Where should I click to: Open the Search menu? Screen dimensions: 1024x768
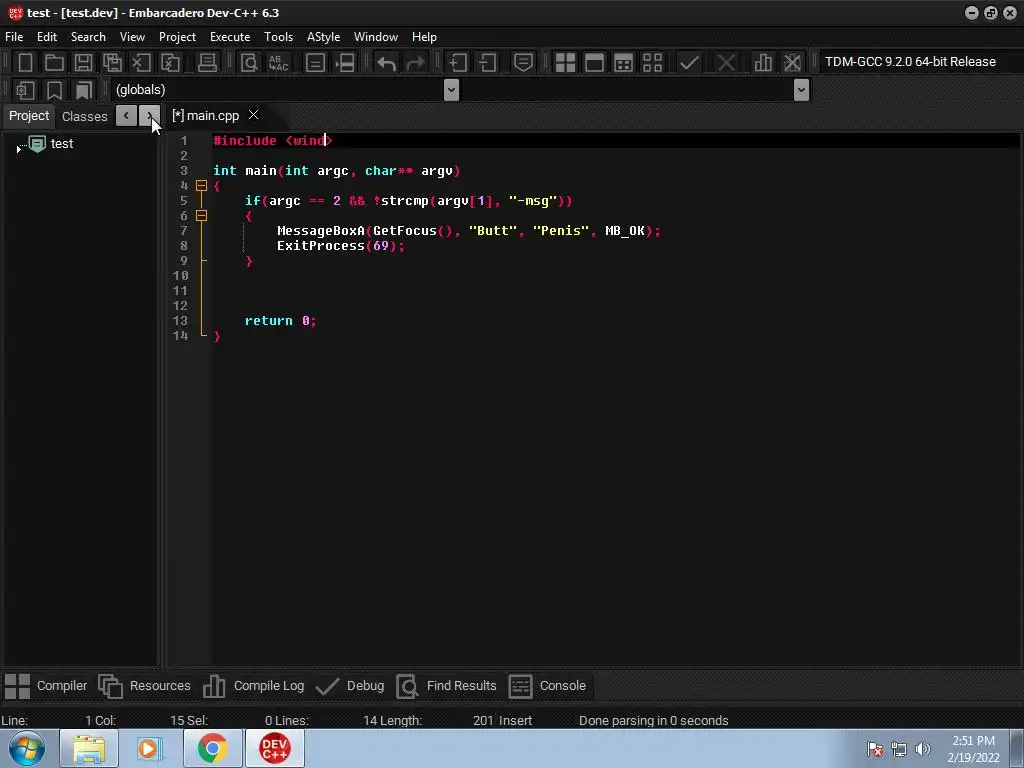coord(88,37)
